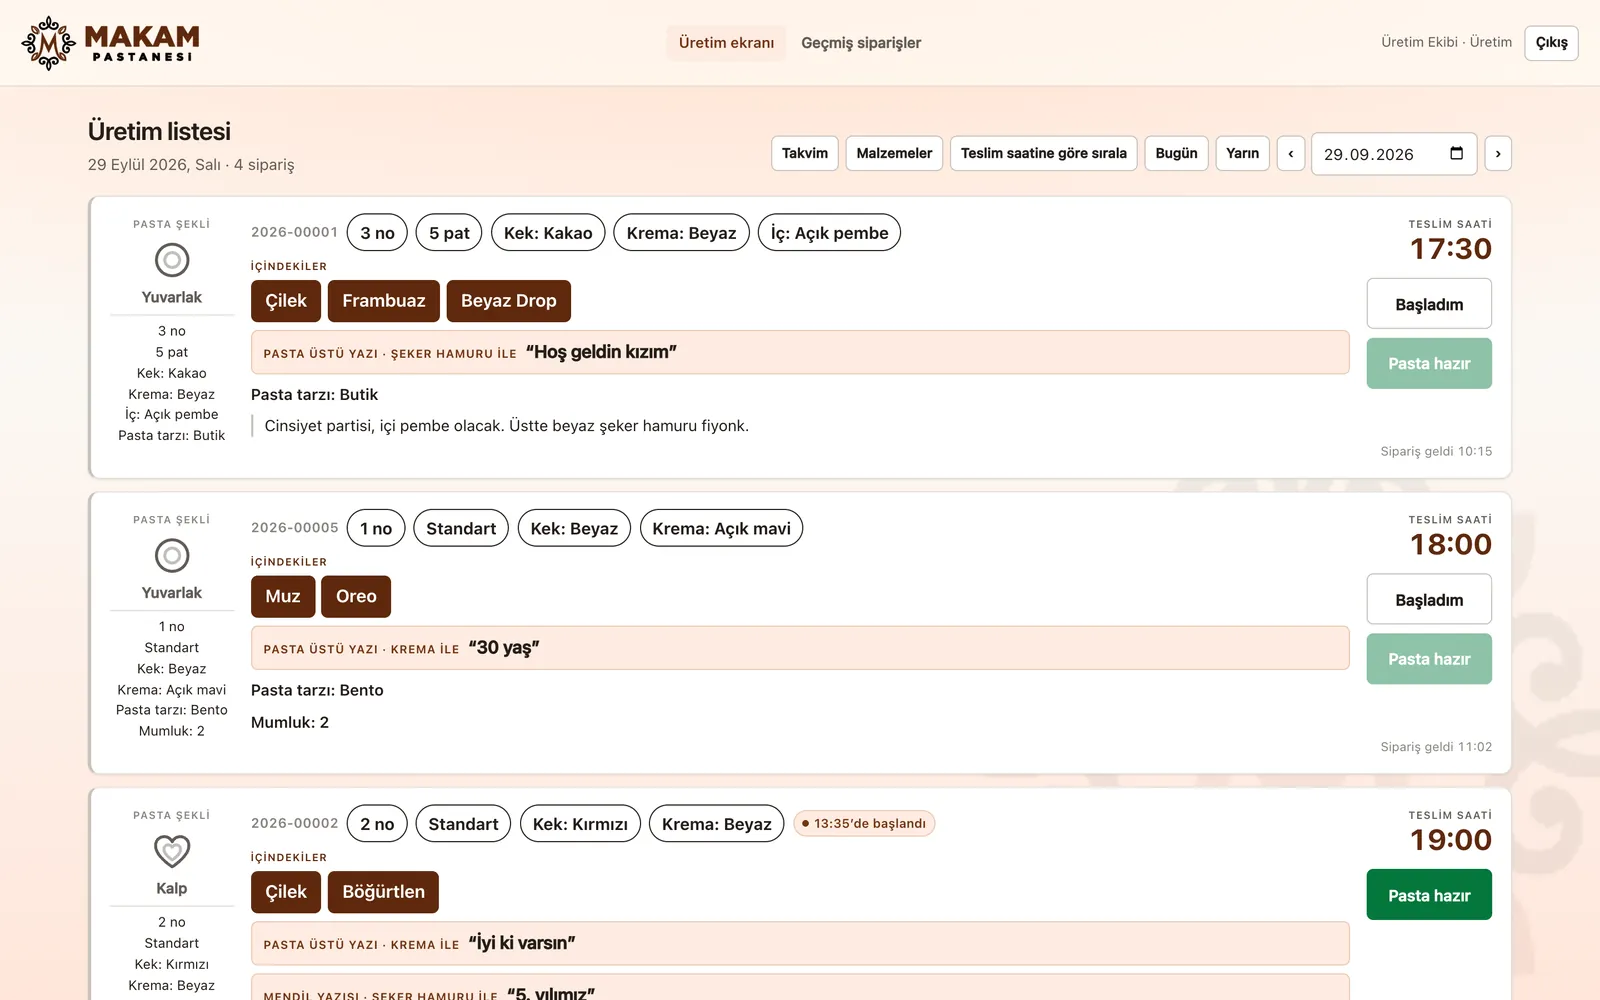
Task: Click the İç: Açık pembe tag
Action: [x=829, y=233]
